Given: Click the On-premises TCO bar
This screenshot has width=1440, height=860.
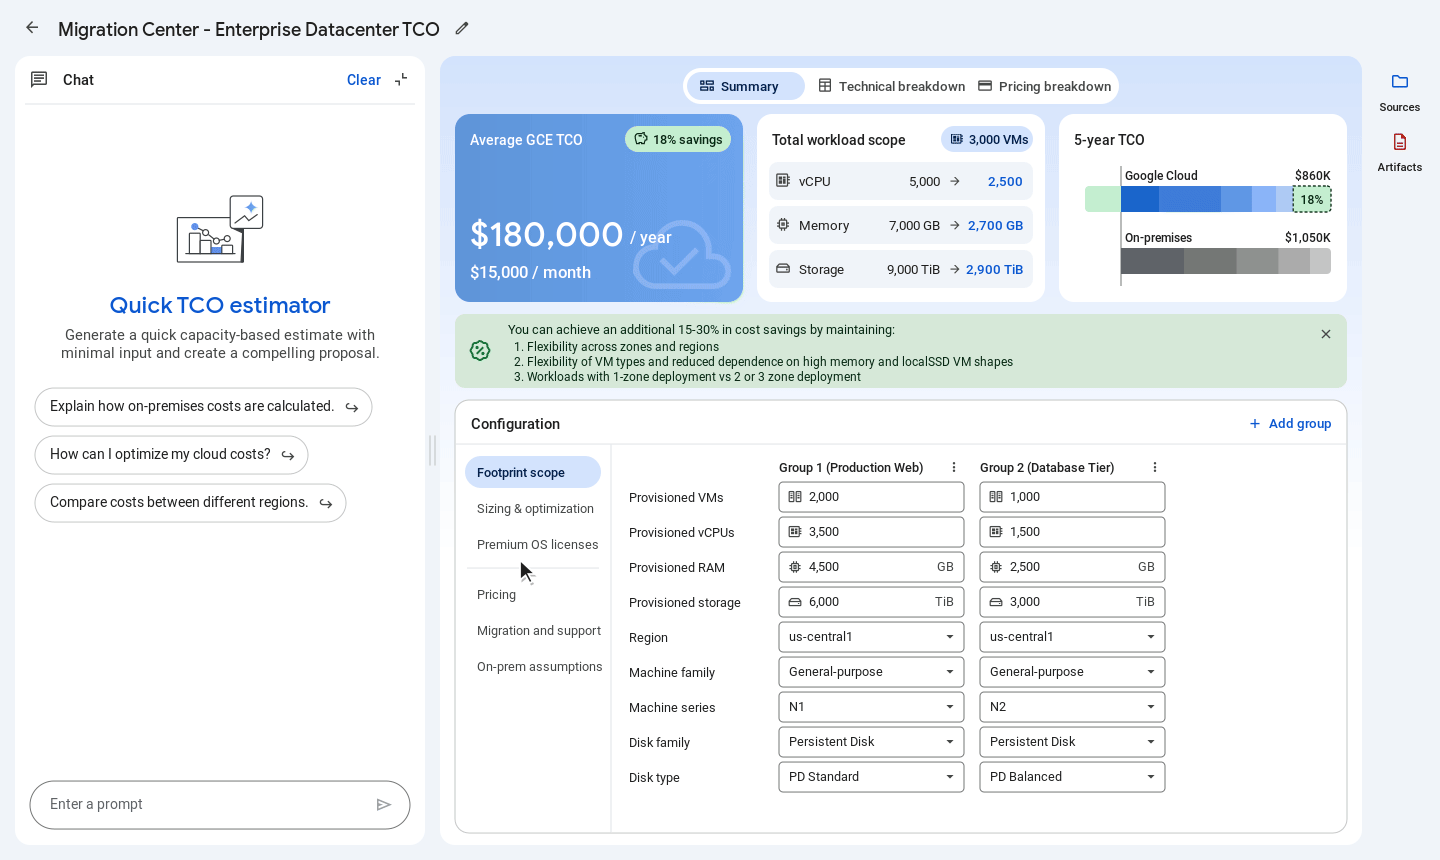Looking at the screenshot, I should point(1226,261).
